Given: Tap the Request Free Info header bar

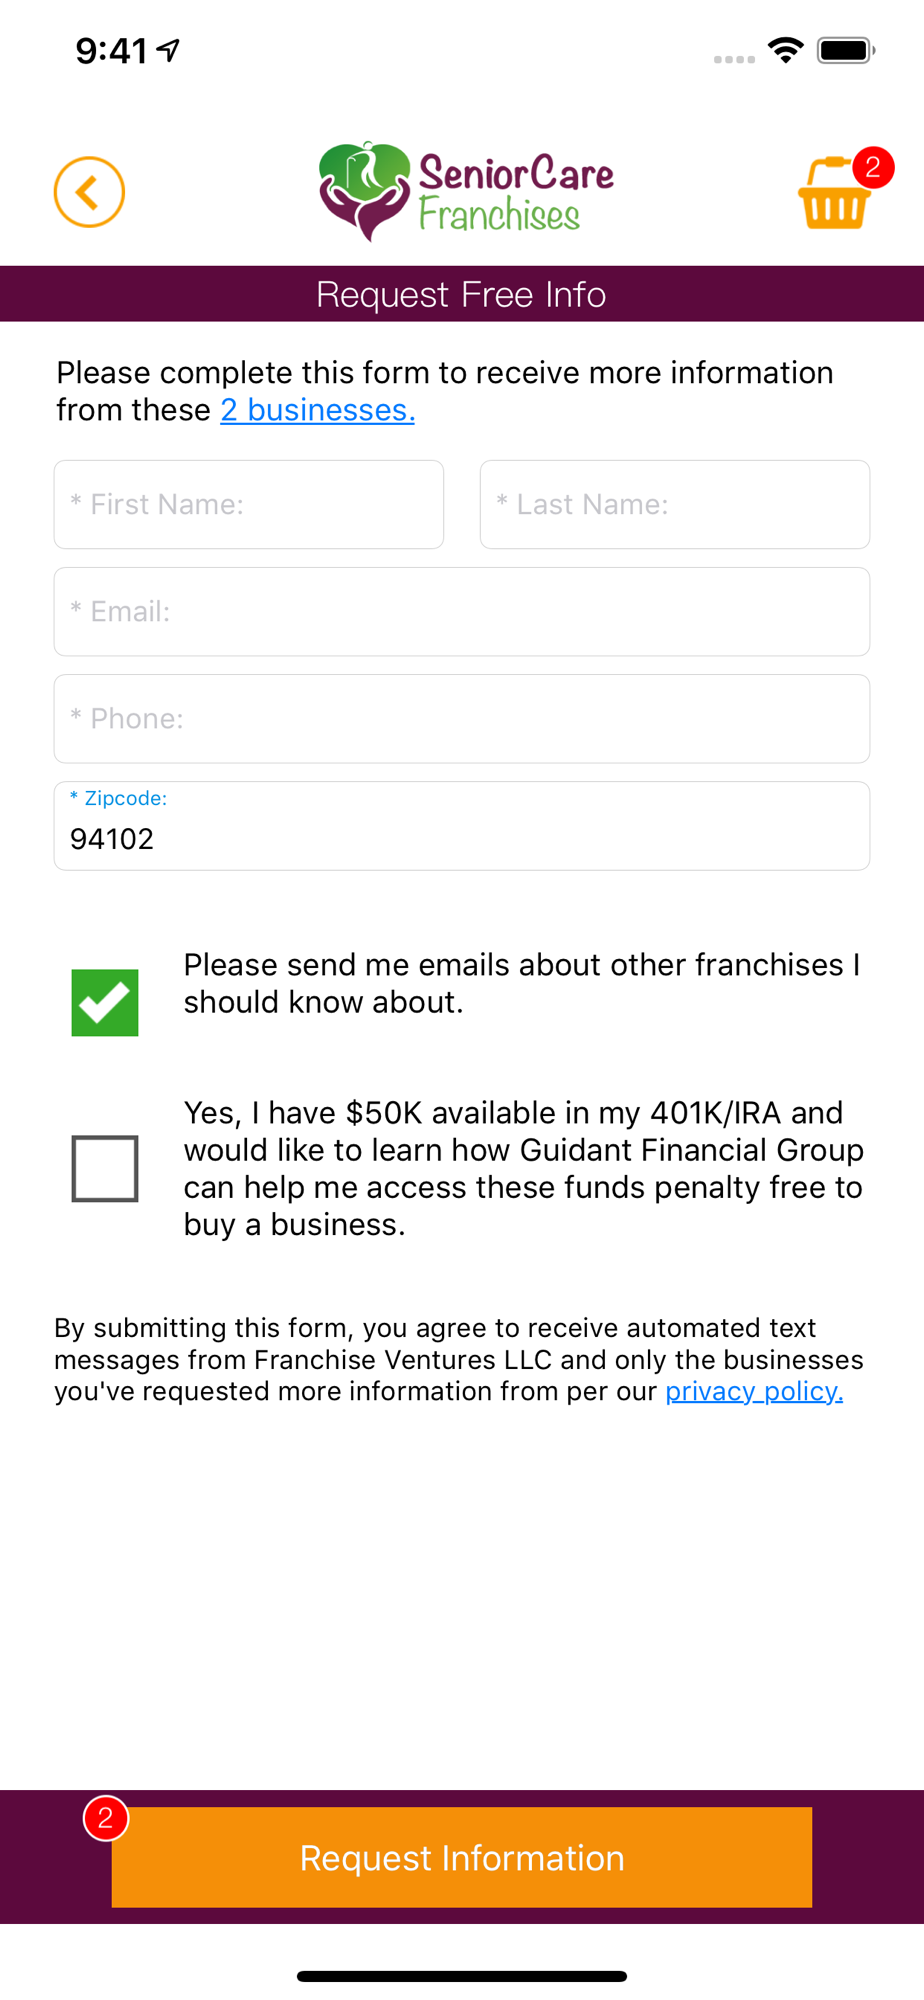Looking at the screenshot, I should tap(462, 294).
